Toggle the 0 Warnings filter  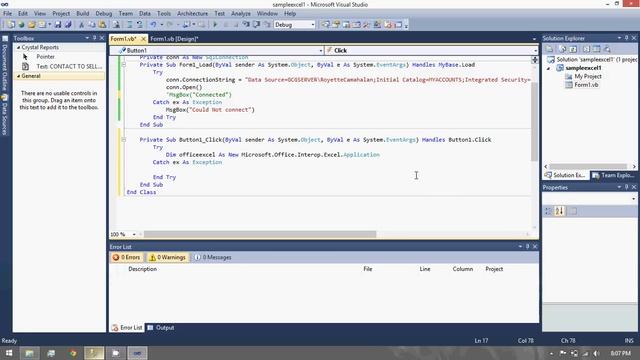[x=167, y=257]
